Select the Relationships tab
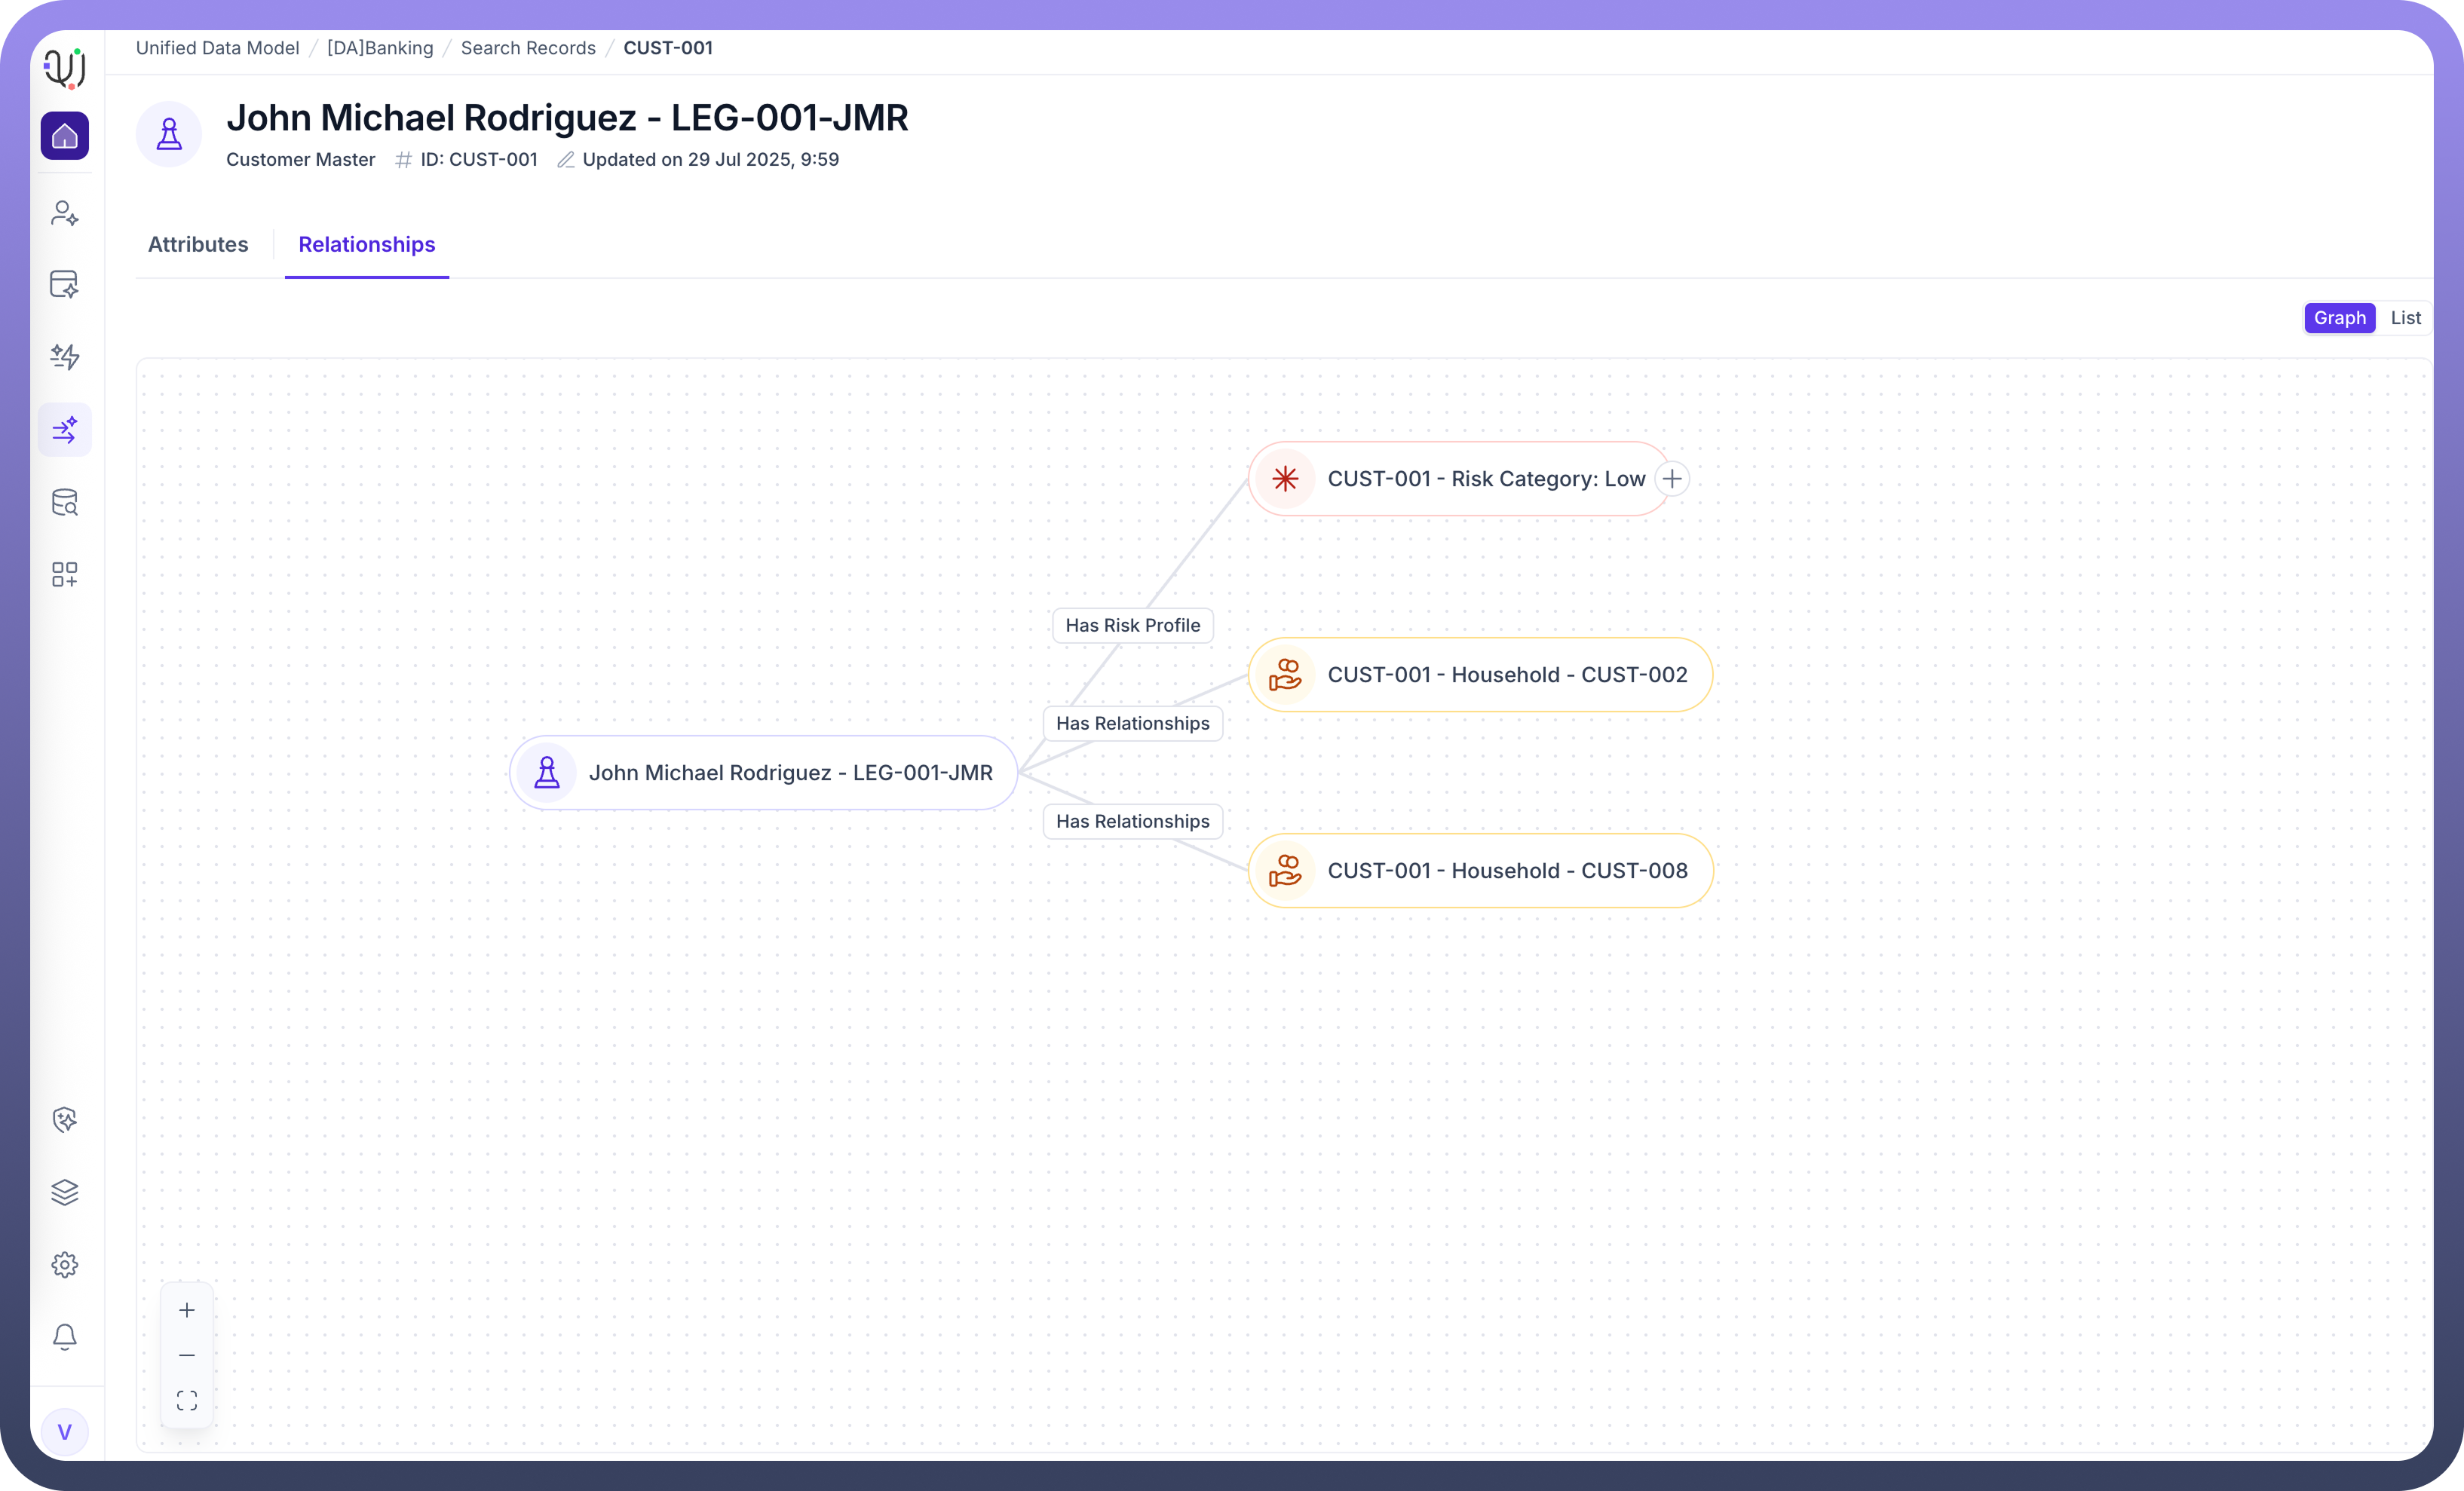The width and height of the screenshot is (2464, 1491). (x=366, y=245)
